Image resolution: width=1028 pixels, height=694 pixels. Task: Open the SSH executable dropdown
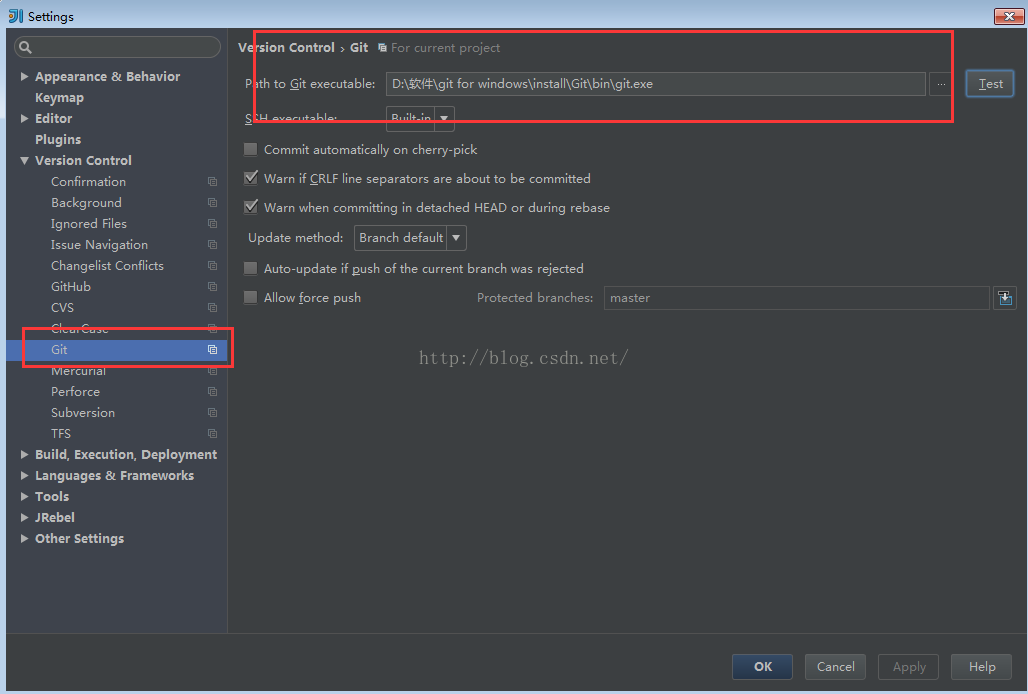point(420,119)
